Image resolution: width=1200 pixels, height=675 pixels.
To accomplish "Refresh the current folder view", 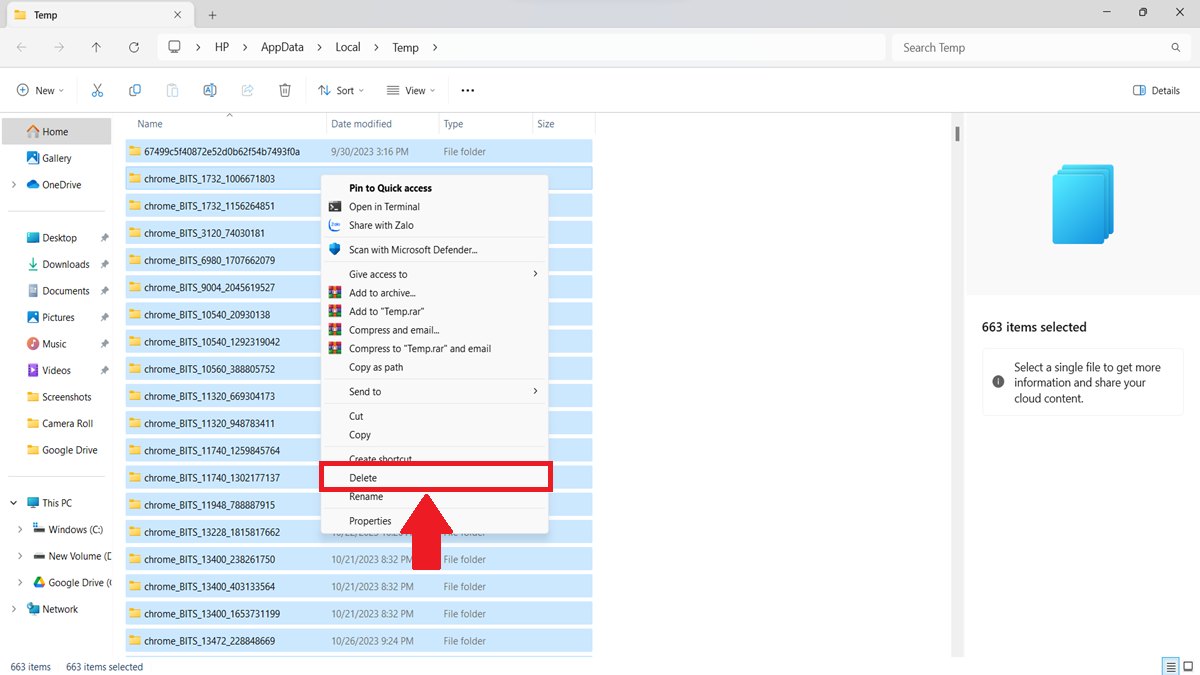I will 134,47.
